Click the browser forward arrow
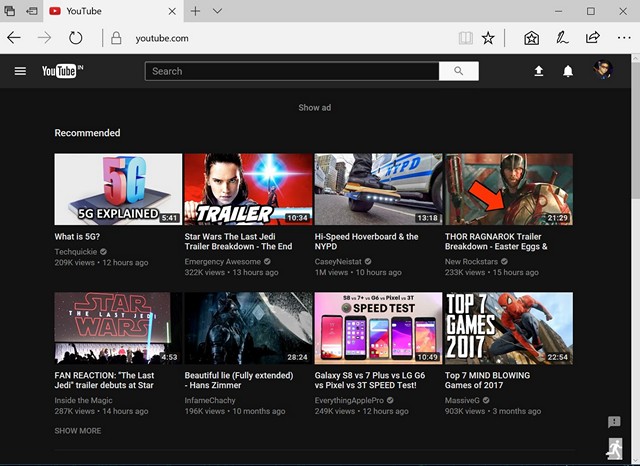This screenshot has height=466, width=640. pyautogui.click(x=44, y=38)
